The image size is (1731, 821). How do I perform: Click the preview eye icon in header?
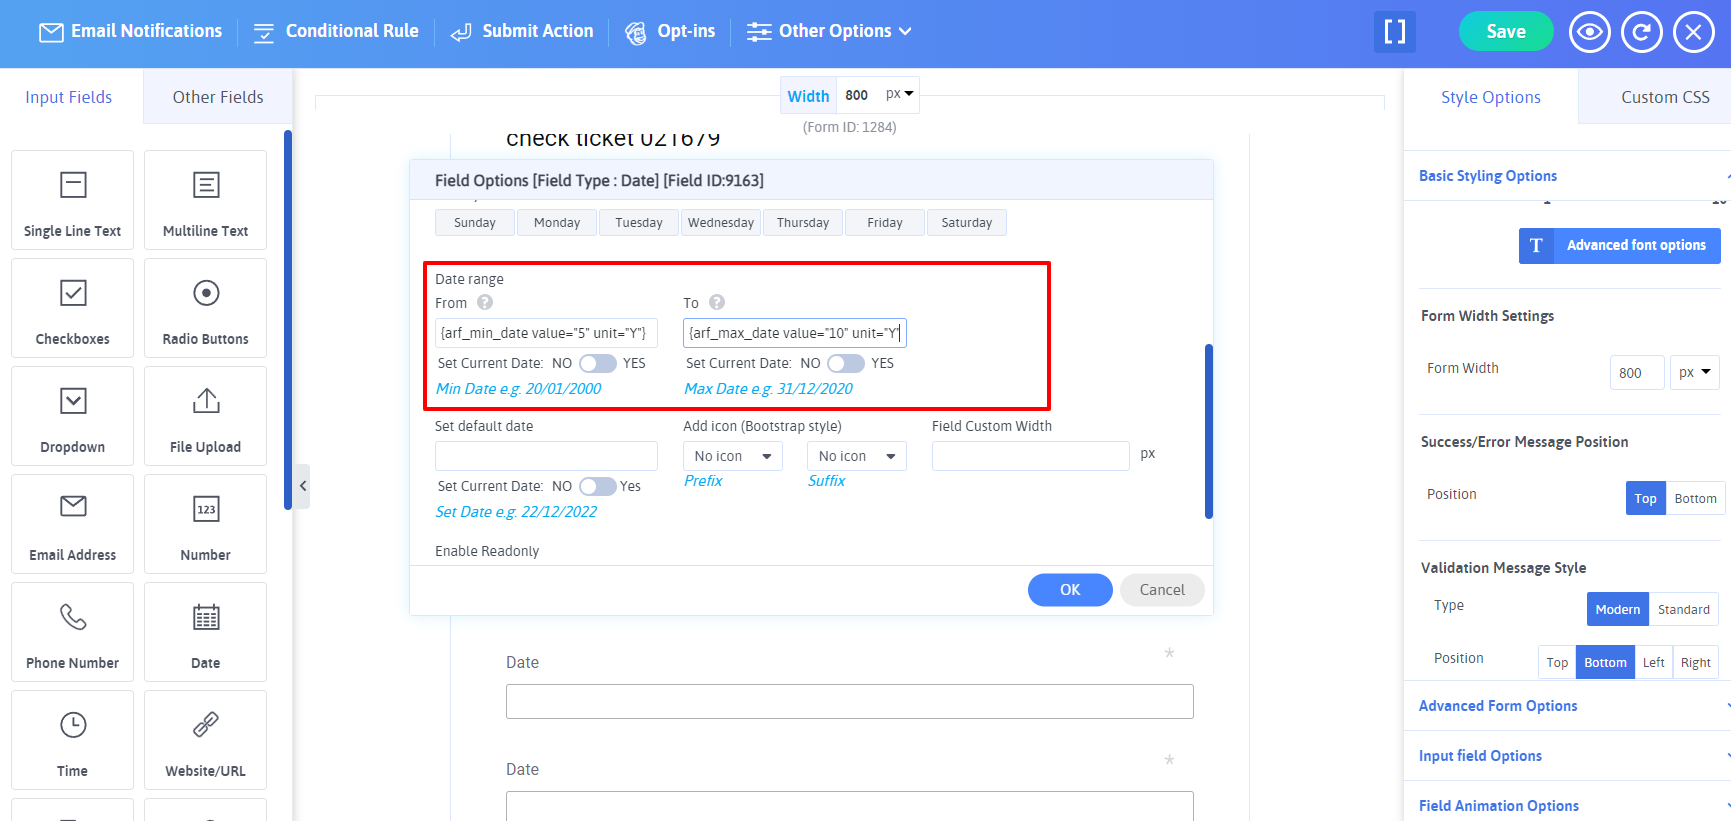(x=1589, y=32)
